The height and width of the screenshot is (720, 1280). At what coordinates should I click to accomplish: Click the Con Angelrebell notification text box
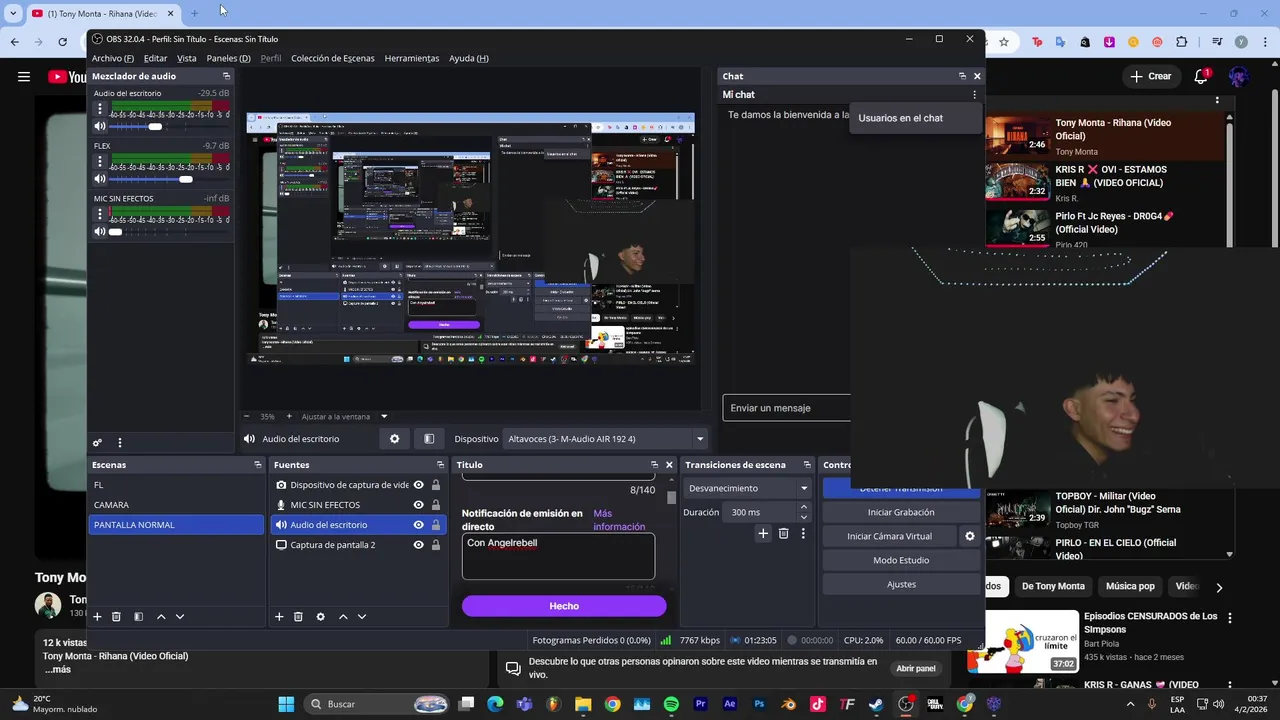(558, 556)
